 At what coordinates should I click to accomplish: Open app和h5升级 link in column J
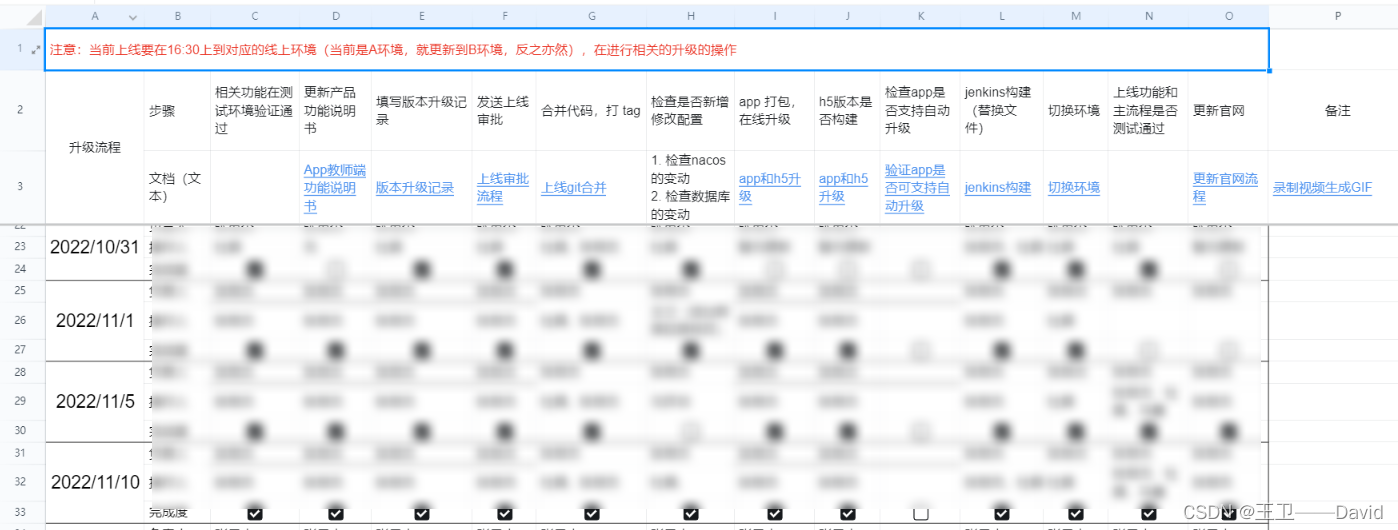coord(844,188)
